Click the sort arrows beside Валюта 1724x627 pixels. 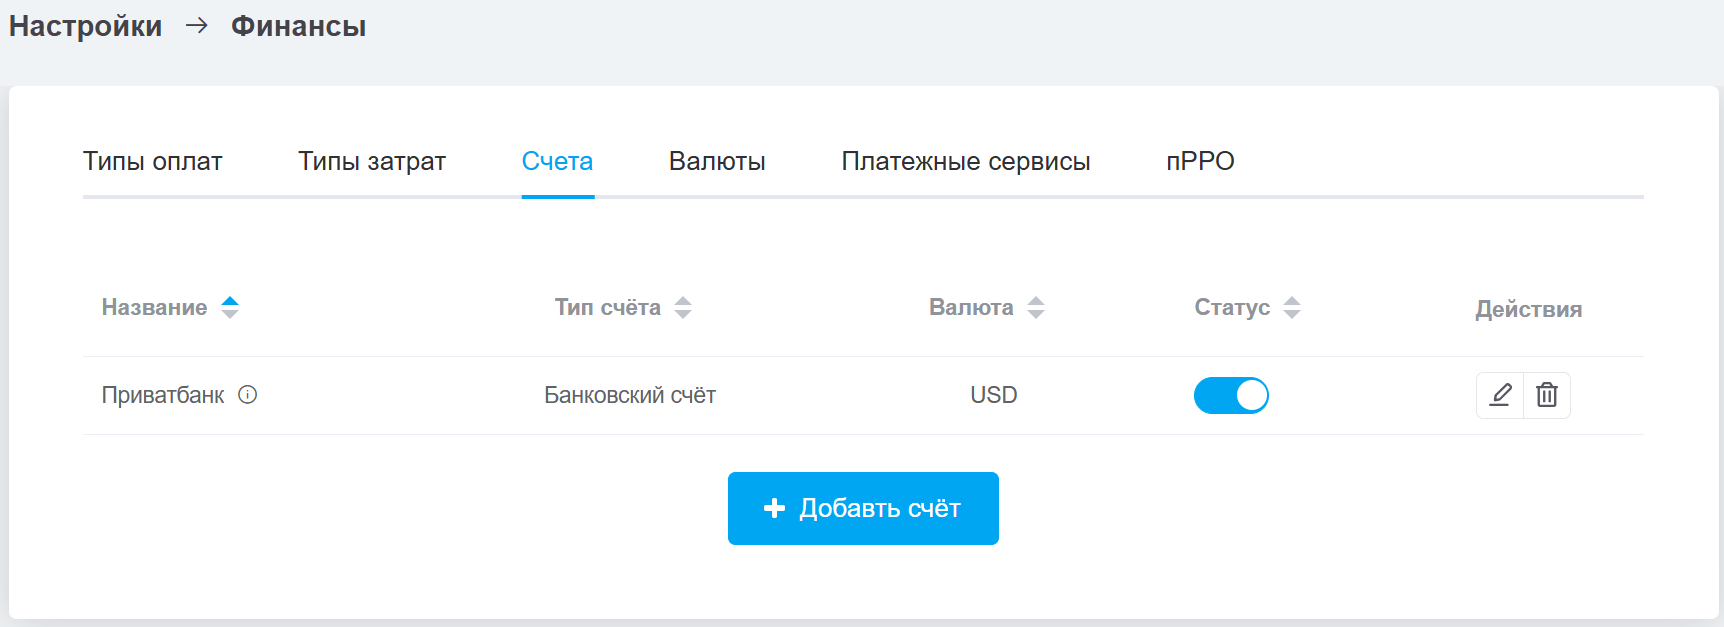click(1036, 307)
